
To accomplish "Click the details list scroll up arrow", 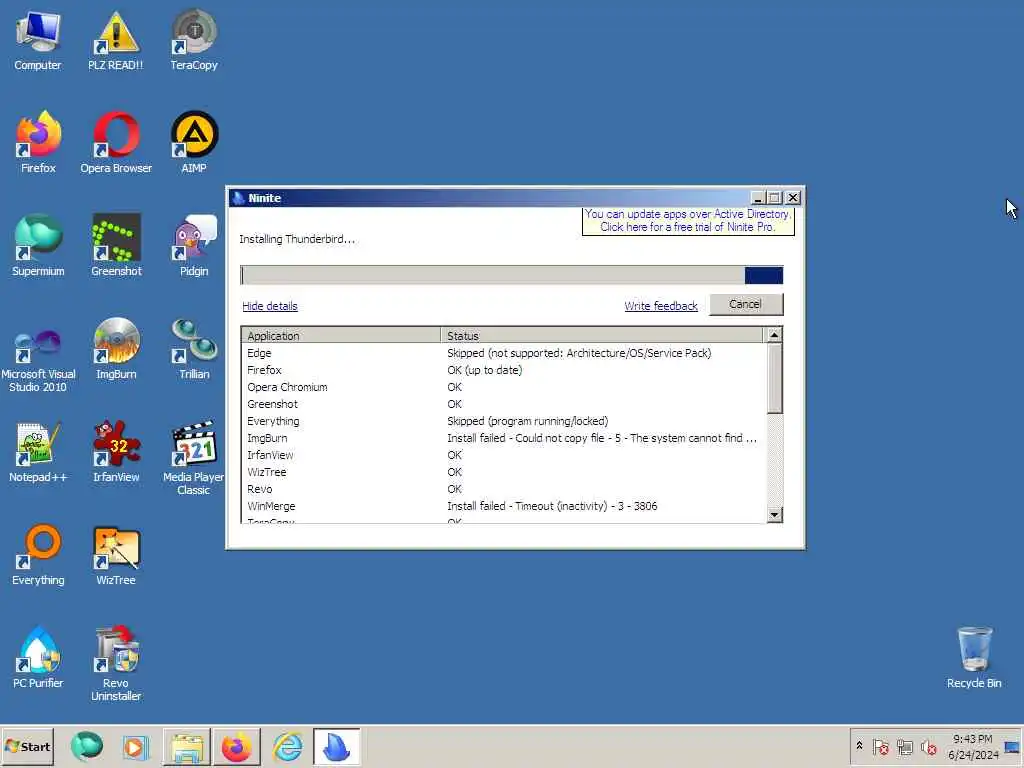I will pyautogui.click(x=775, y=335).
